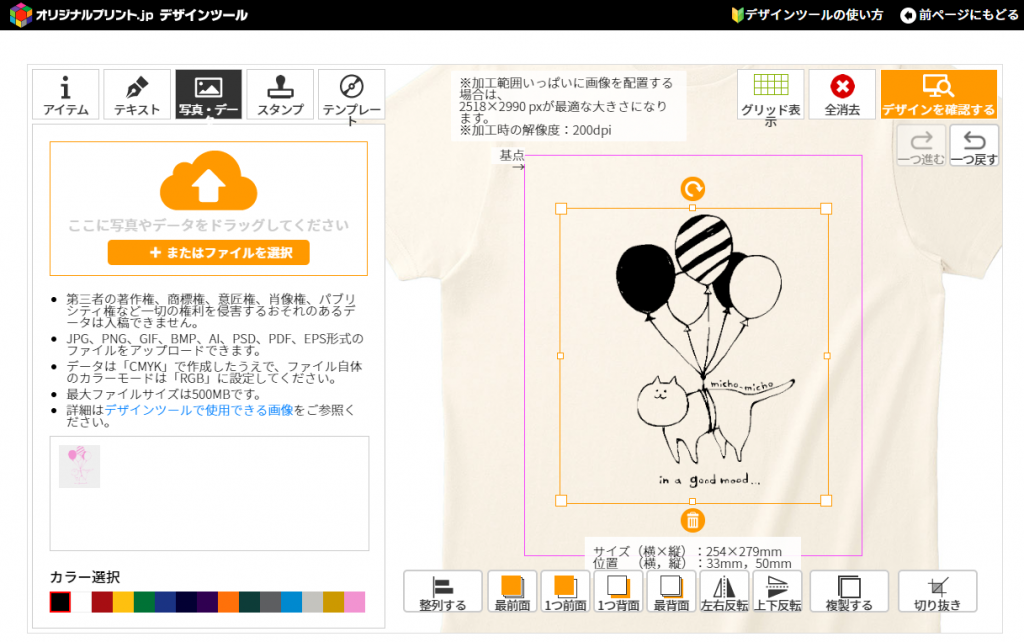Send artwork to 最背面 (backmost)

point(671,592)
